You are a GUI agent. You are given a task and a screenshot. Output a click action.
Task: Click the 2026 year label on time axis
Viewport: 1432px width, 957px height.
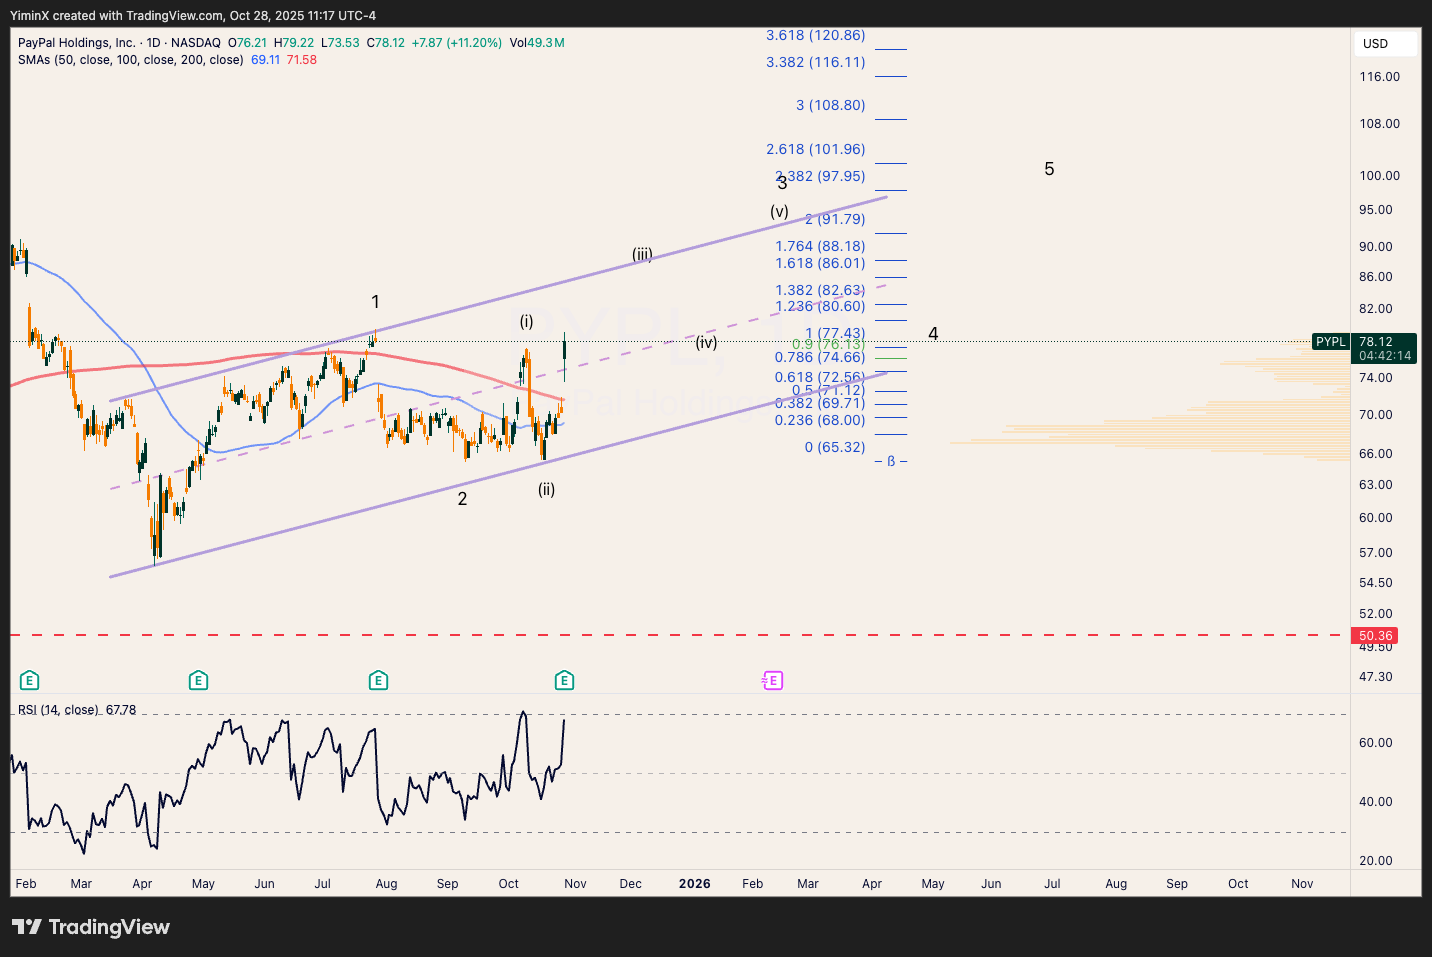[x=695, y=884]
